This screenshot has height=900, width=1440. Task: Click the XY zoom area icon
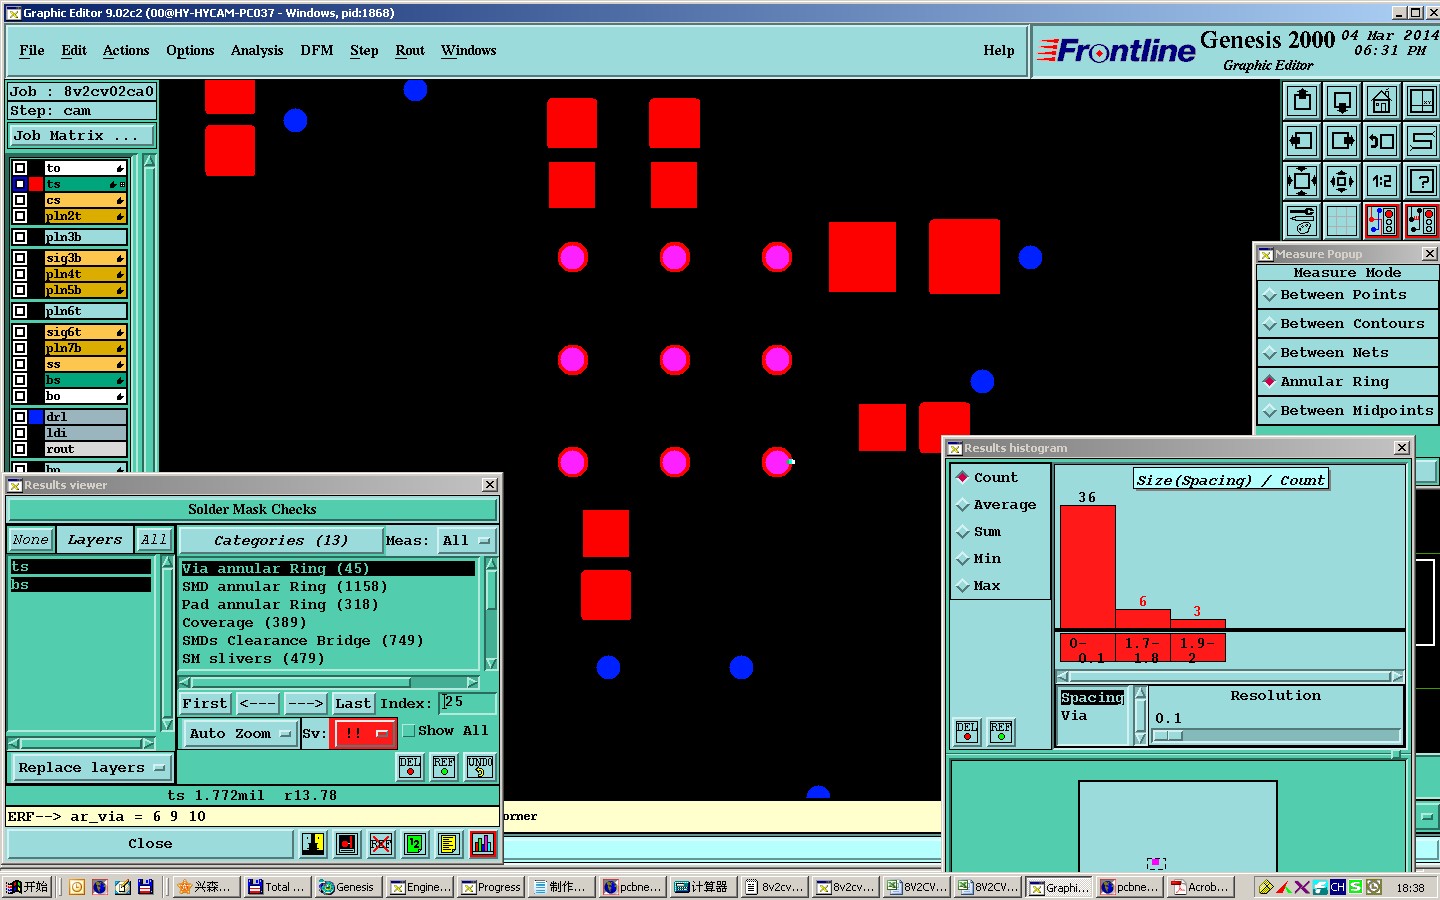(x=1421, y=101)
